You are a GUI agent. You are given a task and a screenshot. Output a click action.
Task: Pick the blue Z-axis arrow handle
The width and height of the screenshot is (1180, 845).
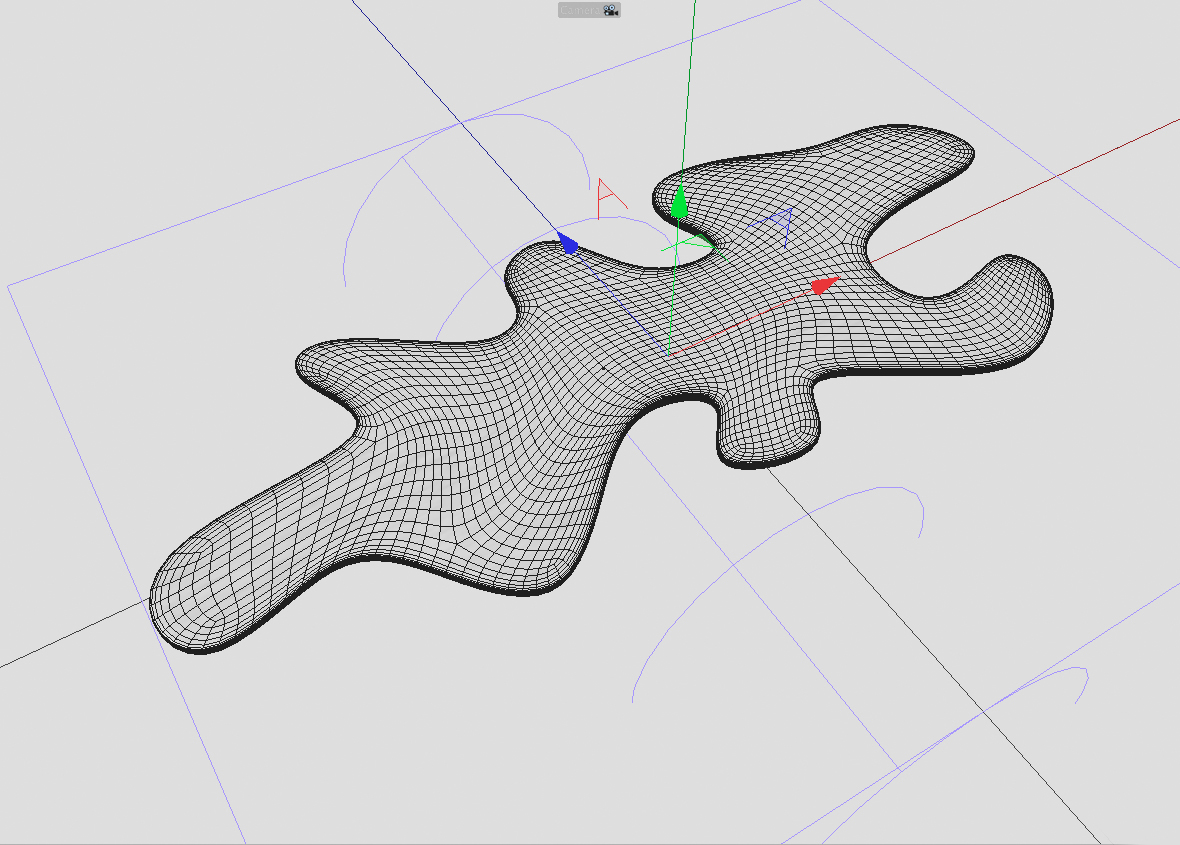(567, 243)
